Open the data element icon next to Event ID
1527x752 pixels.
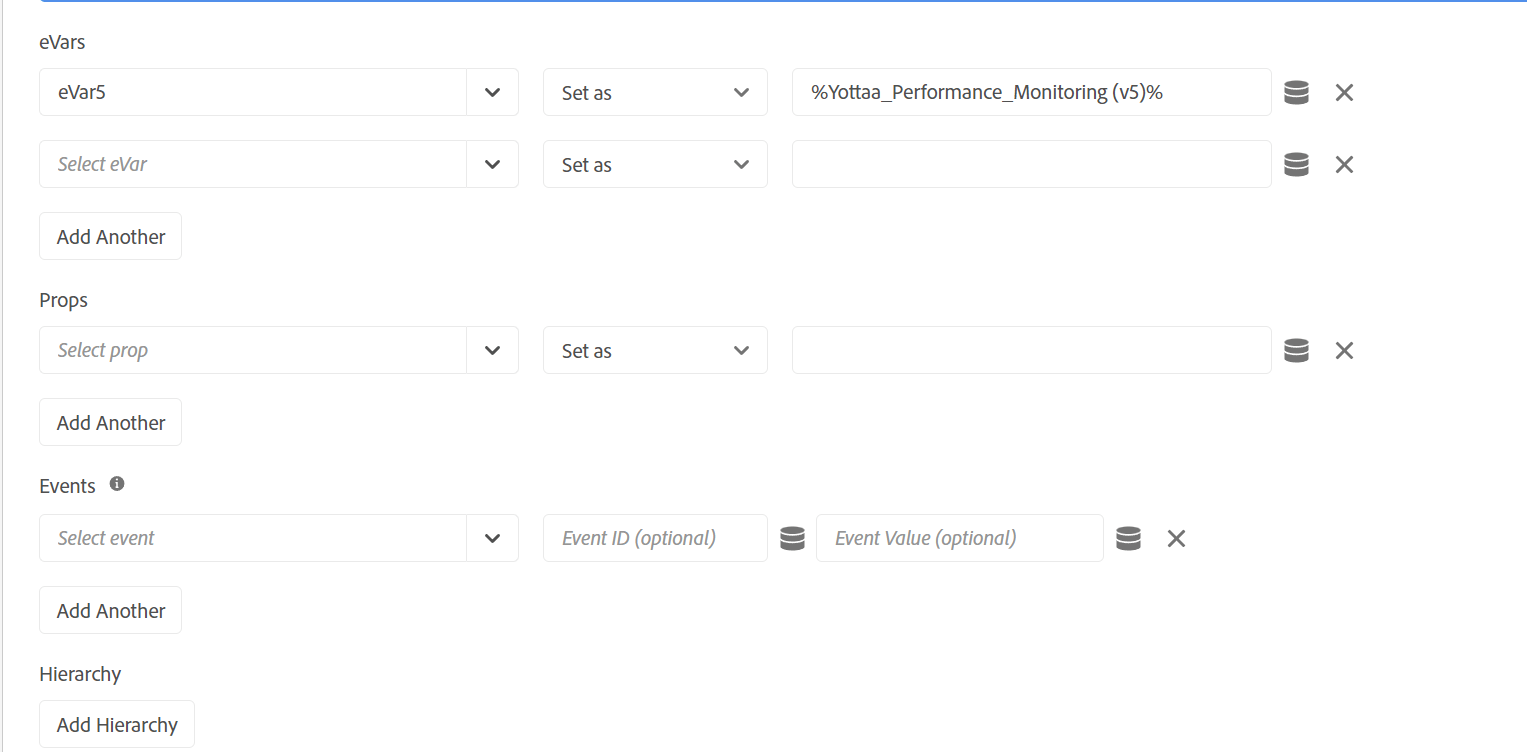point(791,538)
